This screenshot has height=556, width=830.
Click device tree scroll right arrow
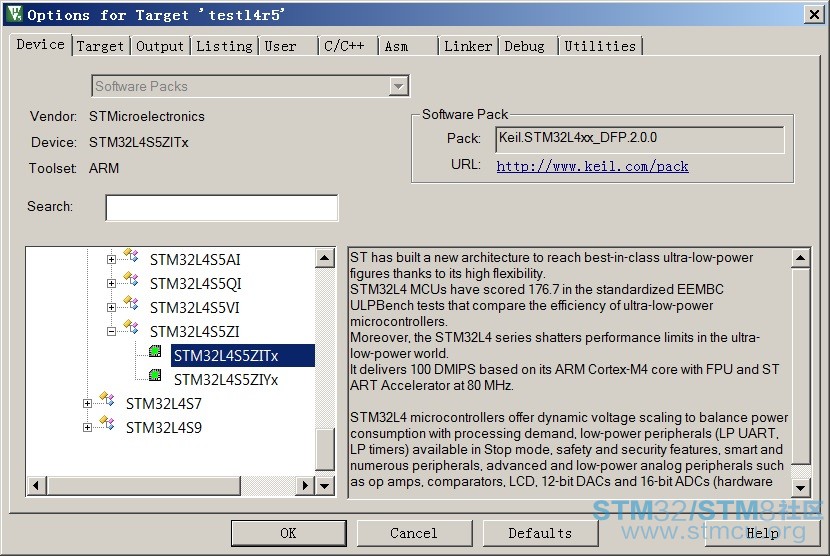click(x=304, y=485)
